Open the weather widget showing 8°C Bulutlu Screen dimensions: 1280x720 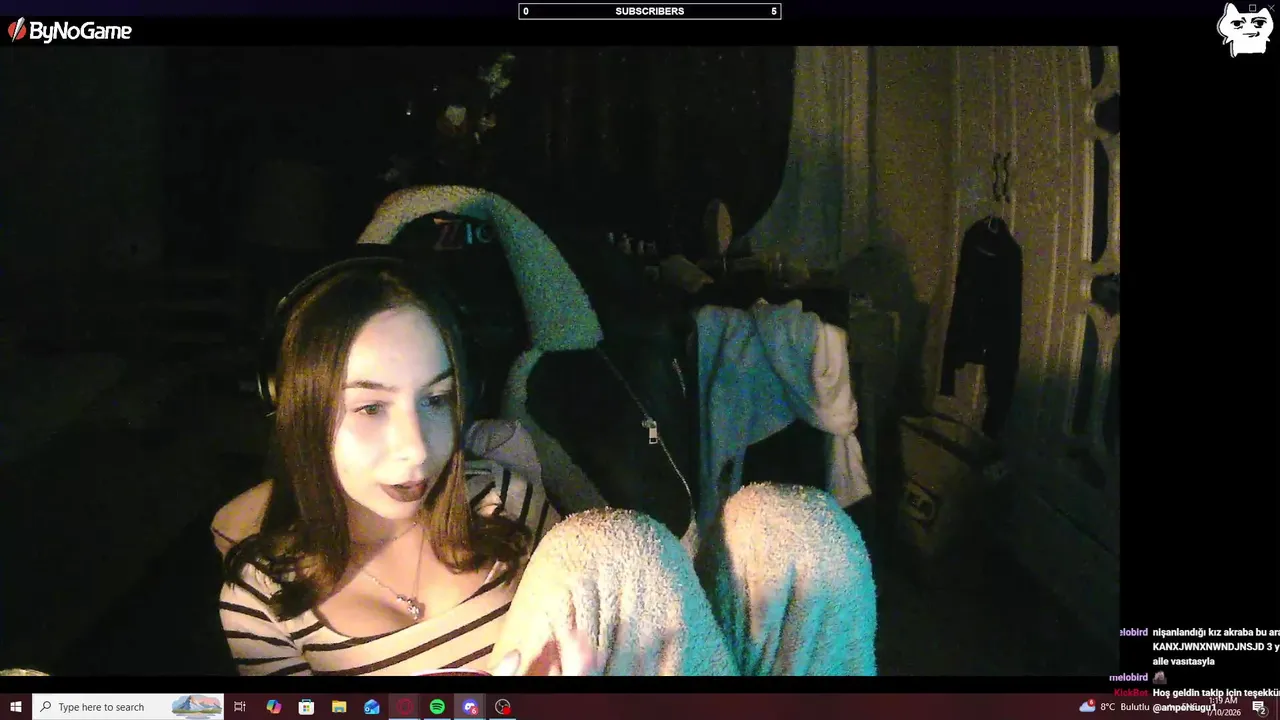pyautogui.click(x=1114, y=707)
